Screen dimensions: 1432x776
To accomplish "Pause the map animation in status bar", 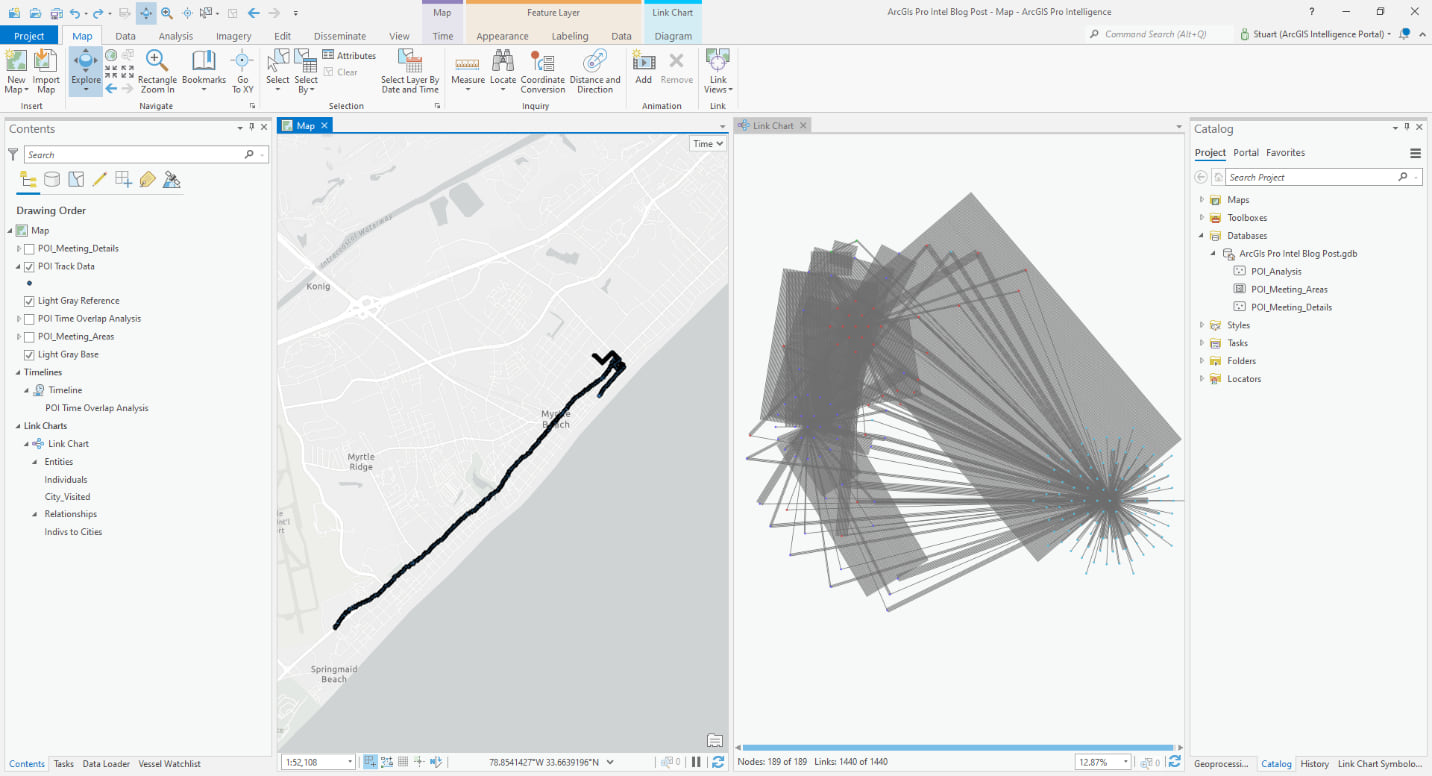I will point(697,761).
